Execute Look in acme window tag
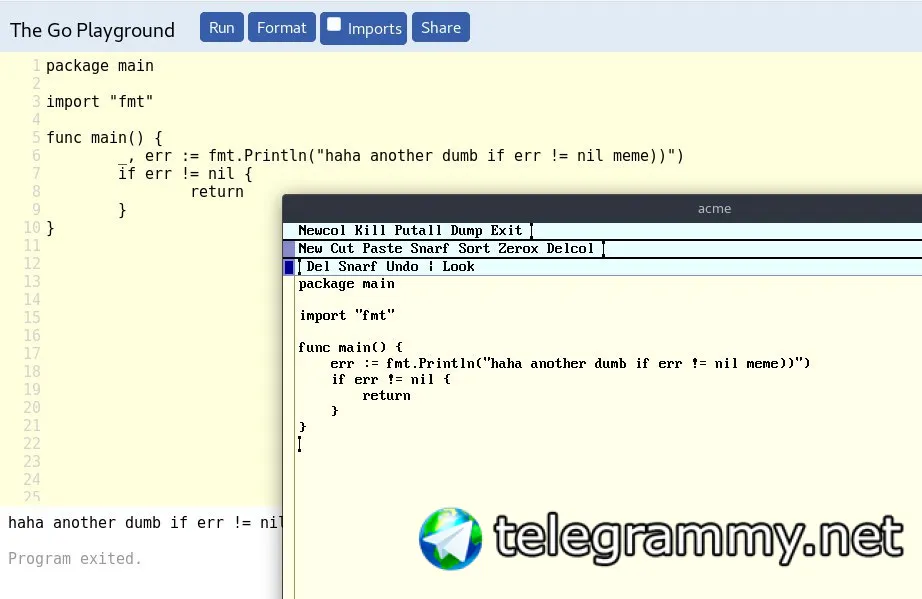 pyautogui.click(x=458, y=267)
